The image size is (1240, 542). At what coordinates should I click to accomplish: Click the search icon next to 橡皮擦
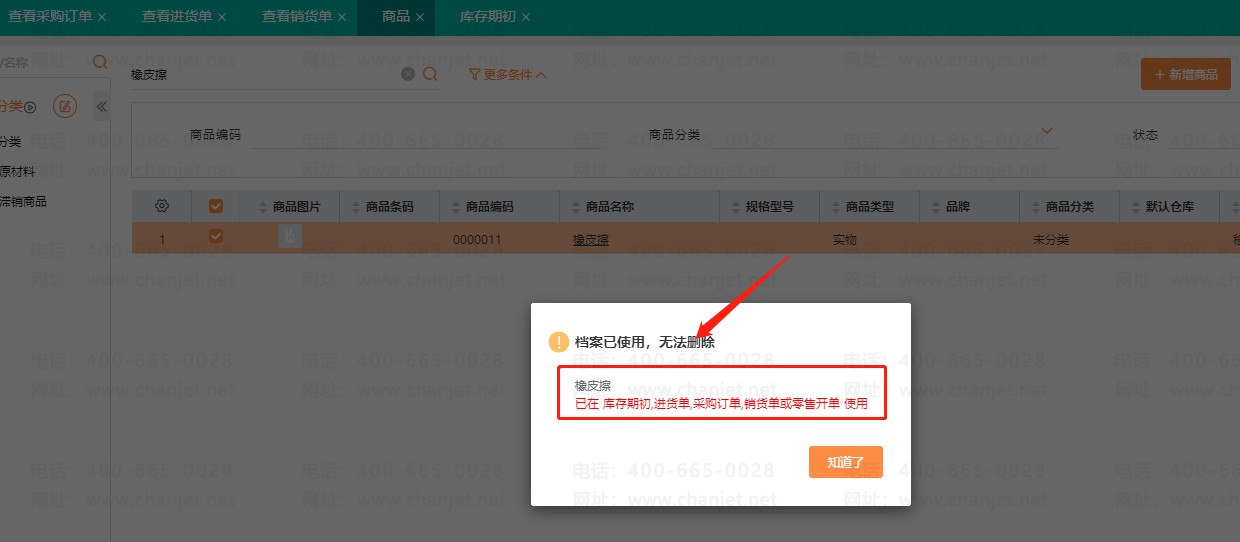[x=430, y=74]
